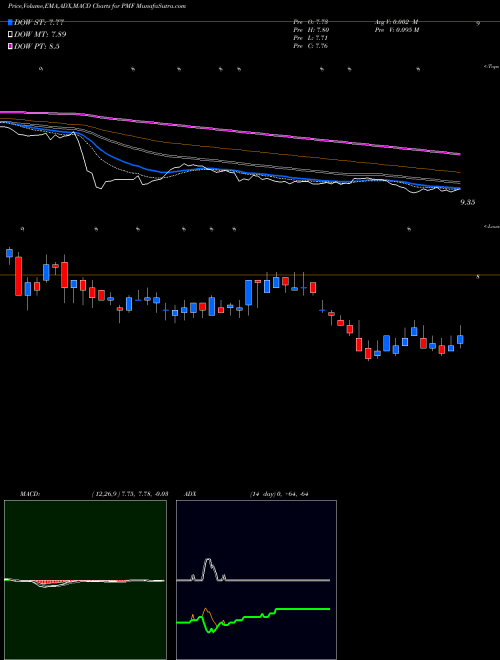Select the DOW ST value label
Viewport: 500px width, 660px height.
pyautogui.click(x=39, y=23)
